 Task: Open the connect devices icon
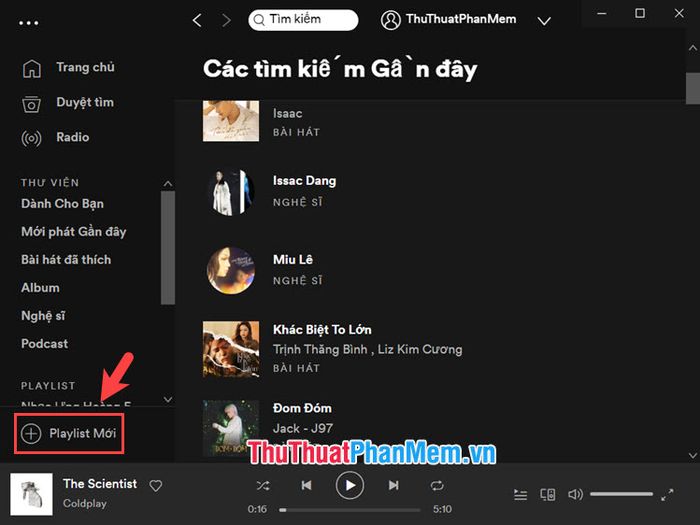click(x=548, y=495)
